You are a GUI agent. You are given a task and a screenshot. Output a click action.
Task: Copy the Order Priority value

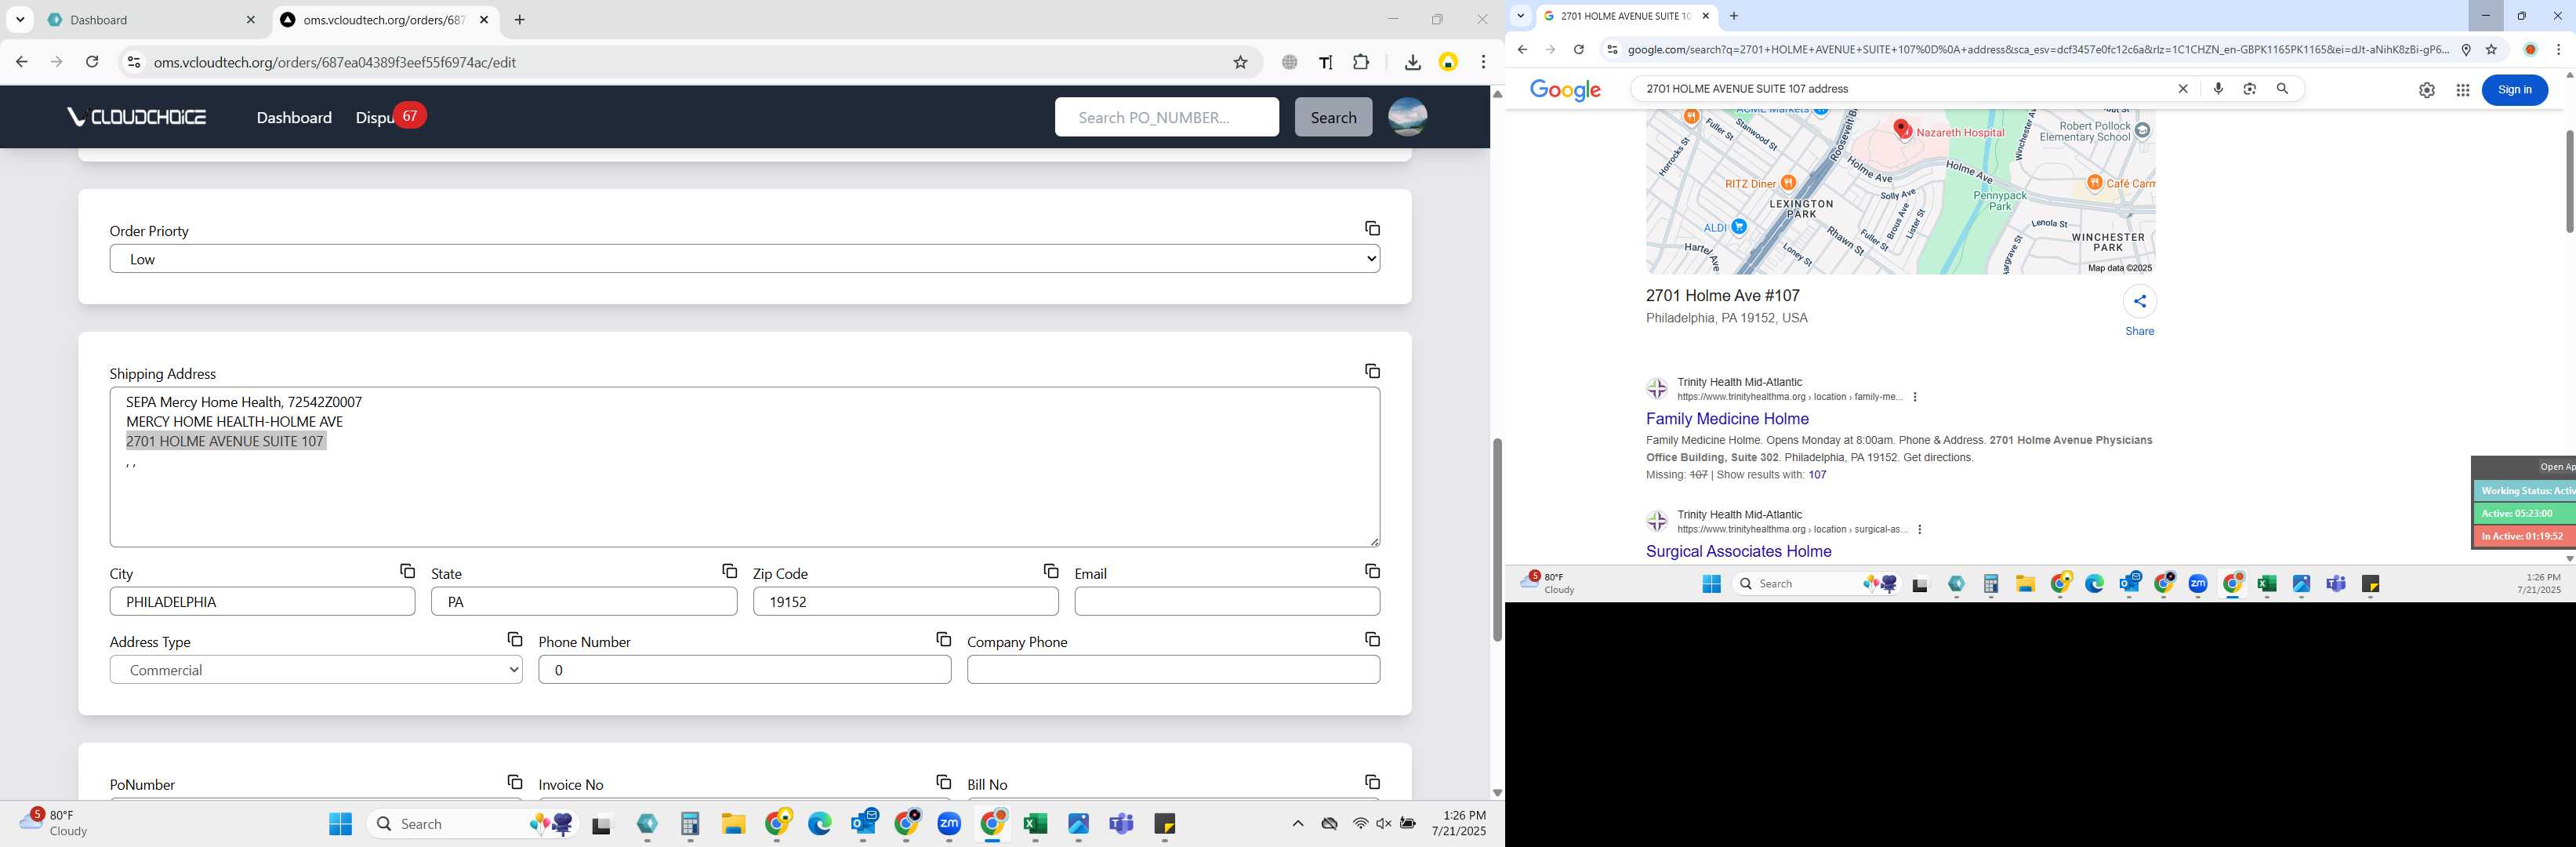pos(1372,229)
